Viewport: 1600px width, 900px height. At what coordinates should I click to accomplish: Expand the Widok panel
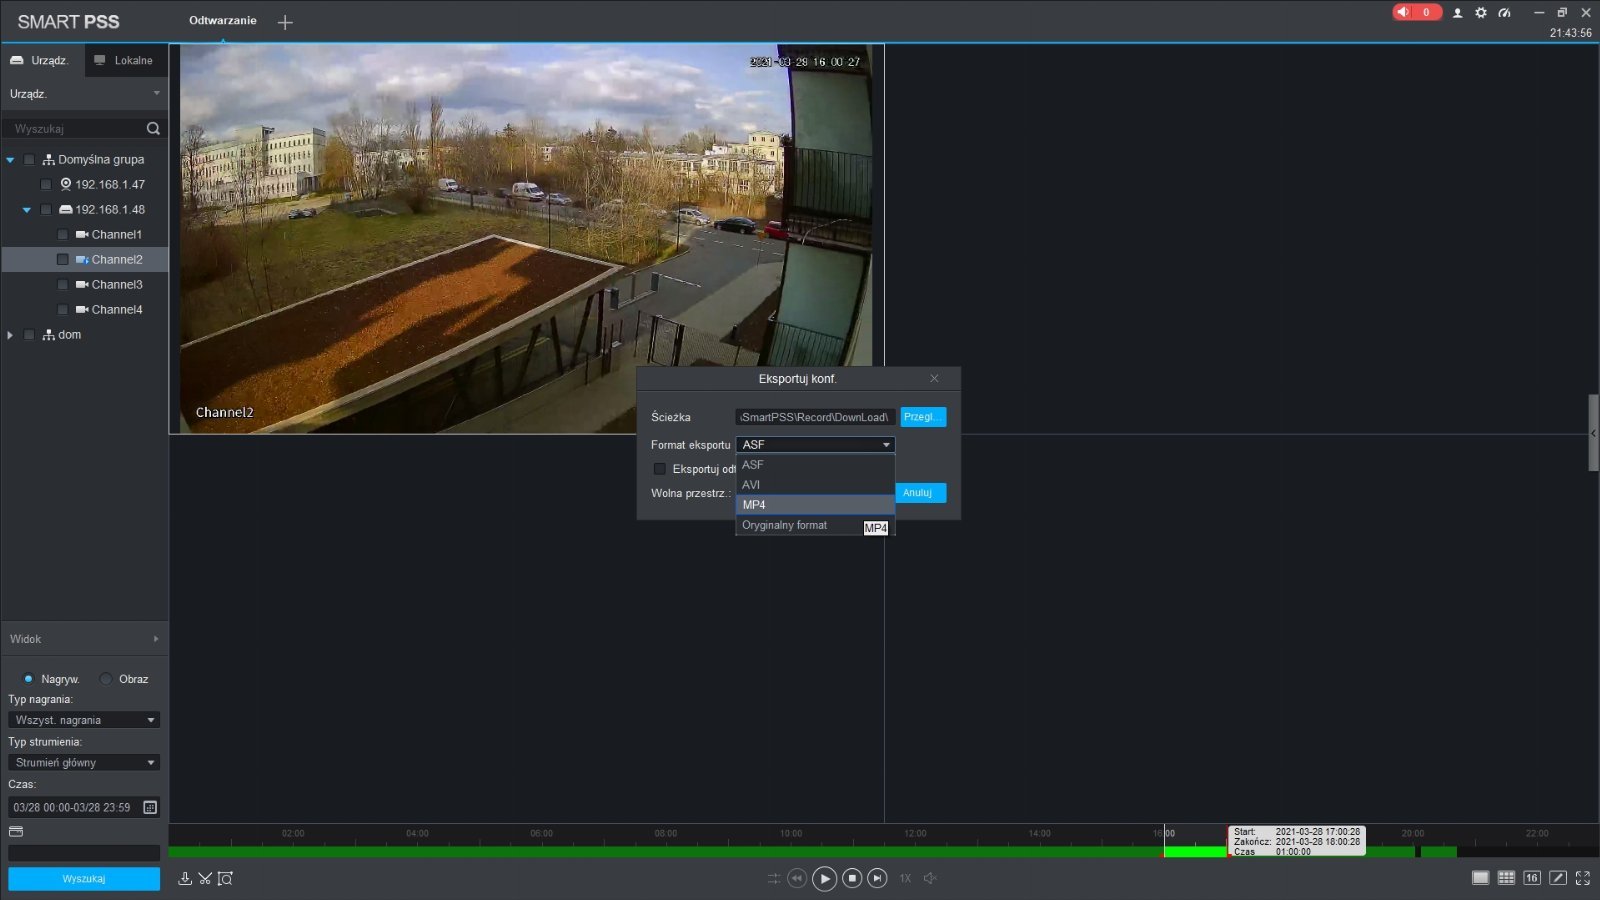point(84,639)
